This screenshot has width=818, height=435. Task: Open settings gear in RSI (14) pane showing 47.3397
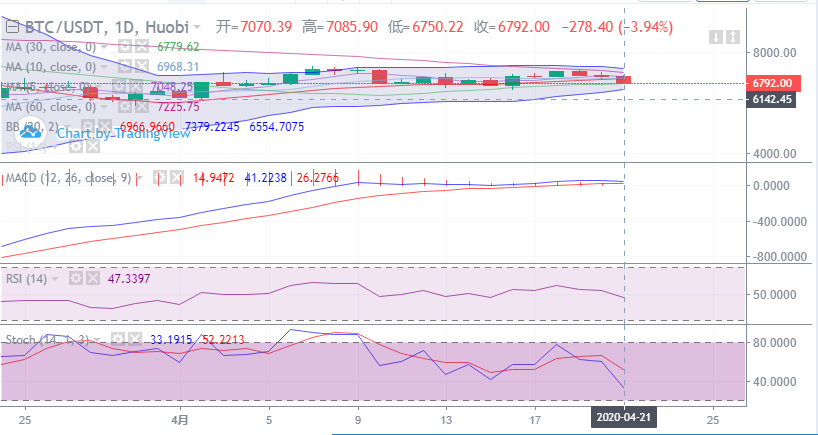coord(76,279)
